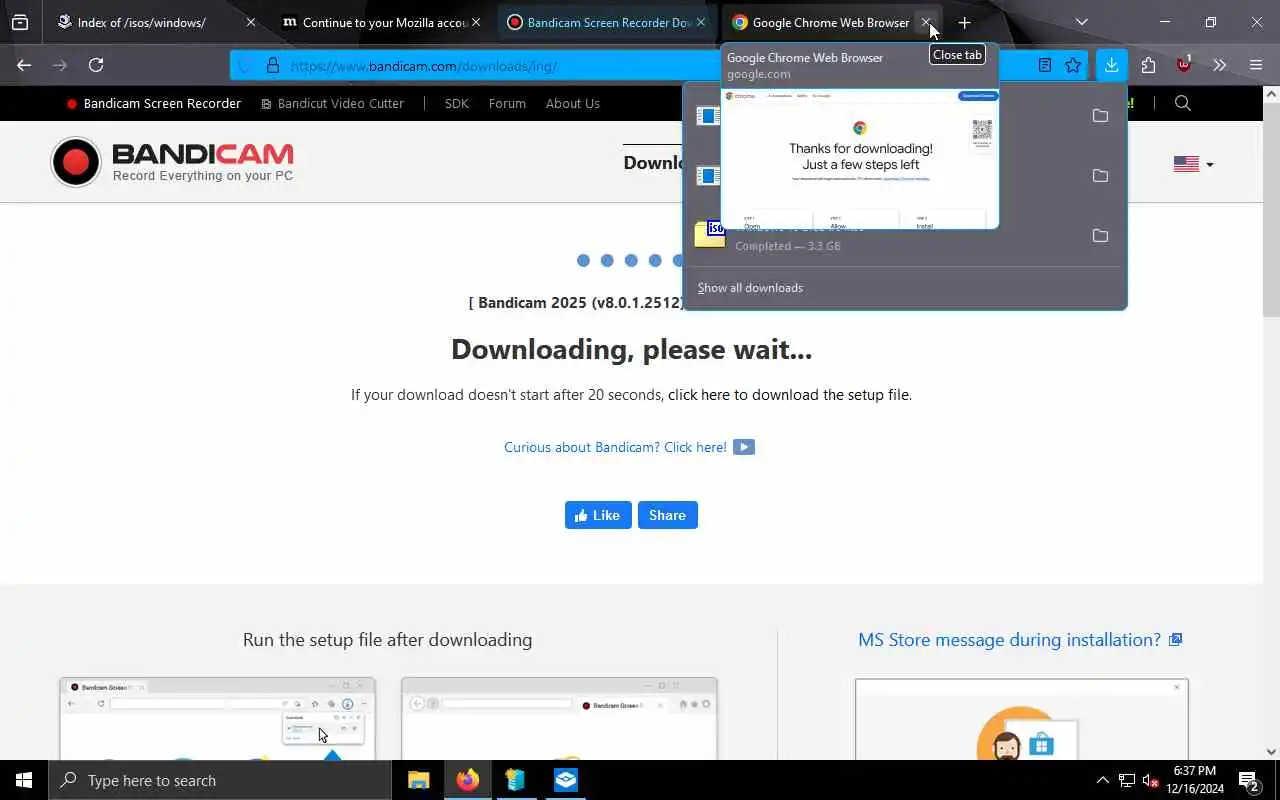Click the Facebook Share button
The height and width of the screenshot is (800, 1280).
coord(667,515)
